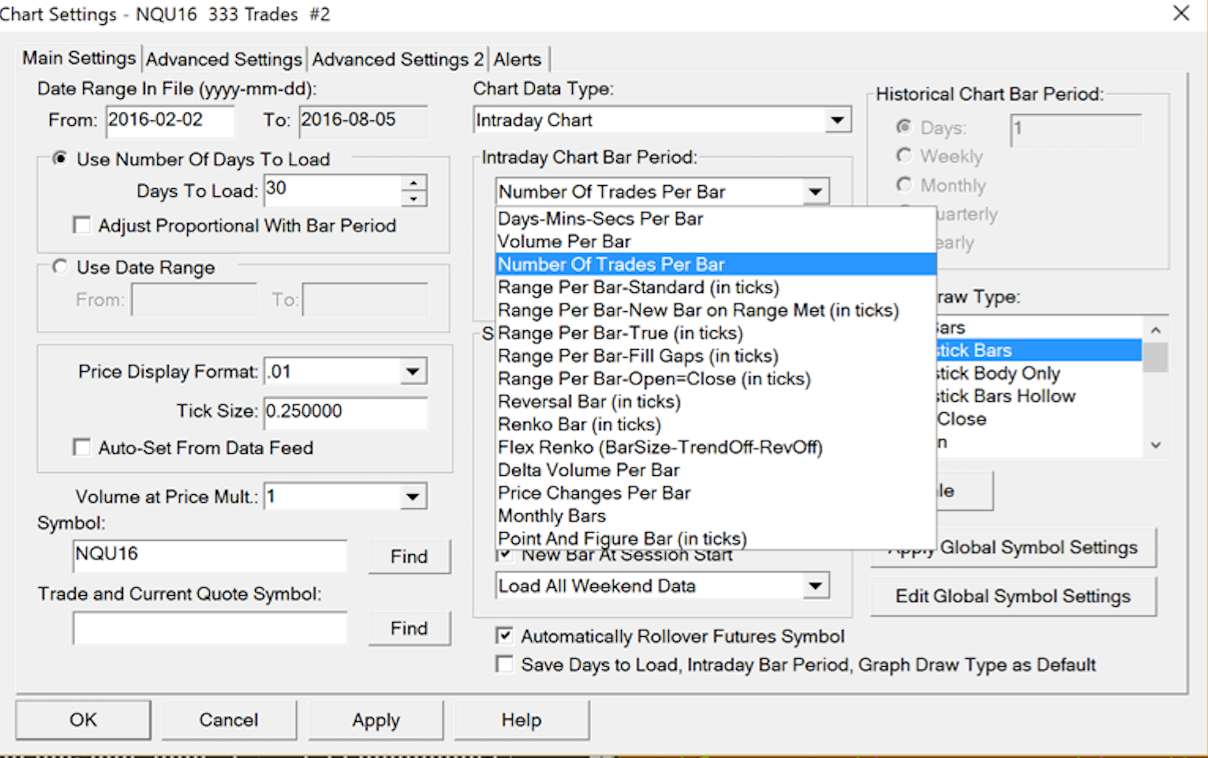Toggle Automatically Rollover Futures Symbol checkbox

(x=505, y=636)
